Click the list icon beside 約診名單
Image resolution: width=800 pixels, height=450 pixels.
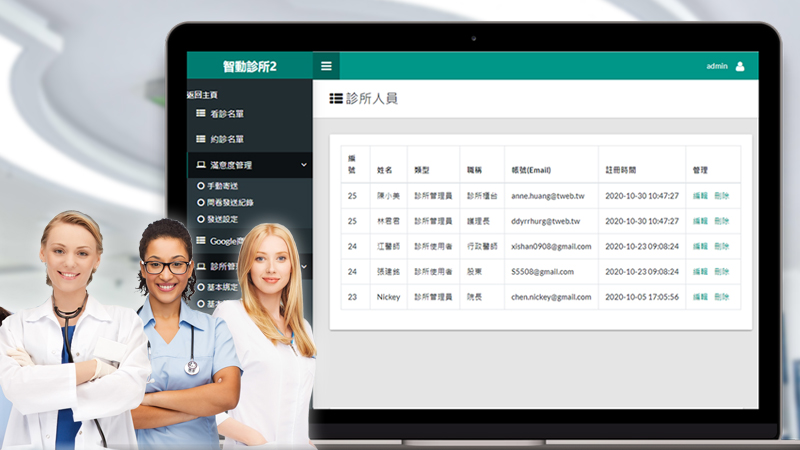[200, 139]
